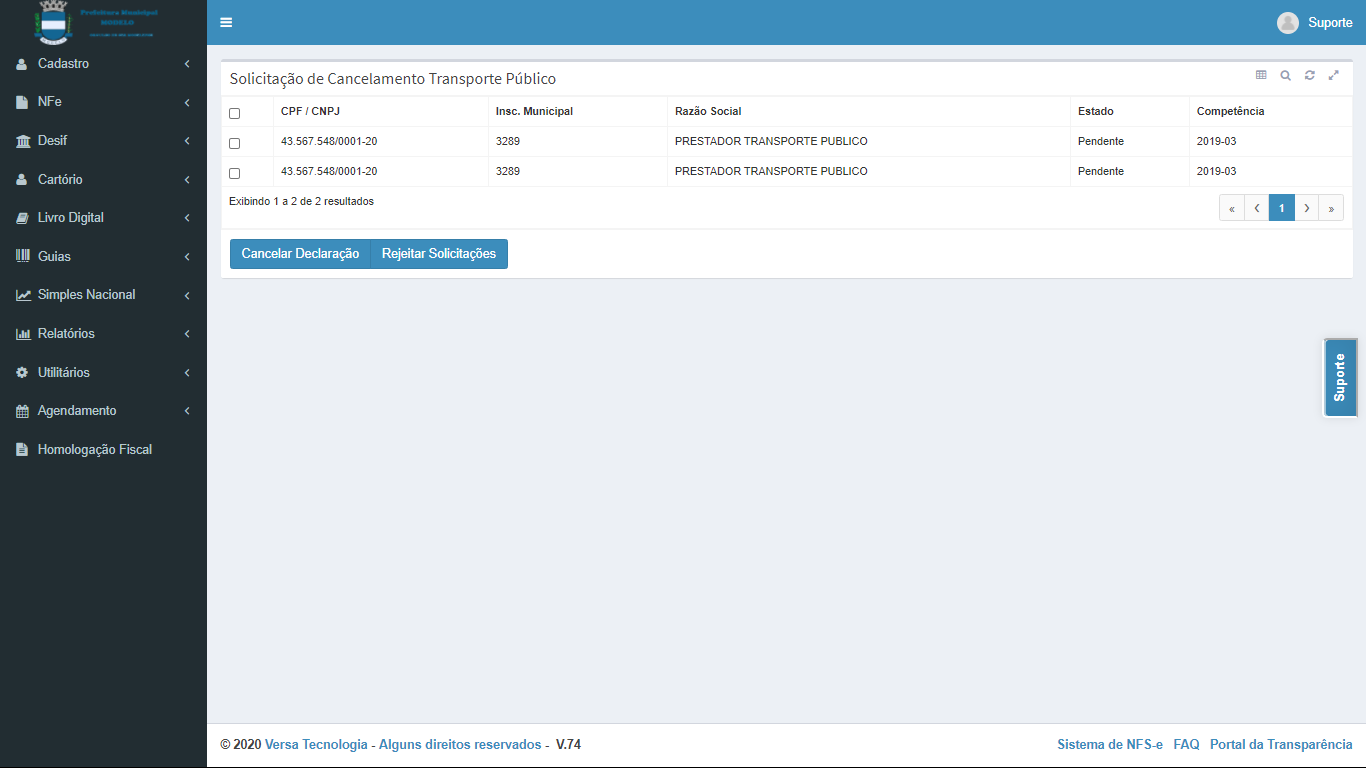Check the first row's checkbox
Viewport: 1366px width, 768px height.
(x=235, y=143)
